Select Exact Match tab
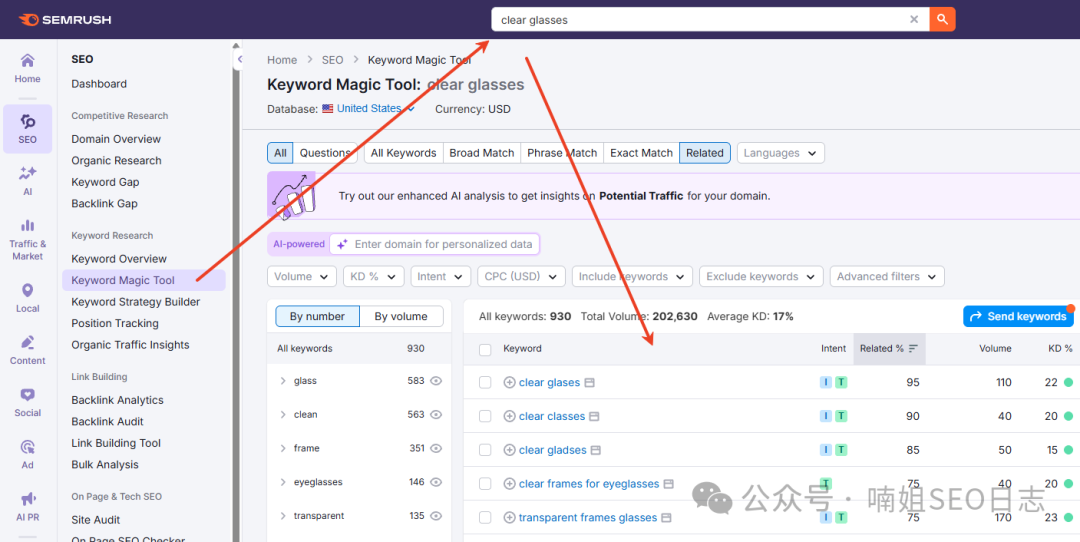The image size is (1080, 542). click(x=641, y=153)
